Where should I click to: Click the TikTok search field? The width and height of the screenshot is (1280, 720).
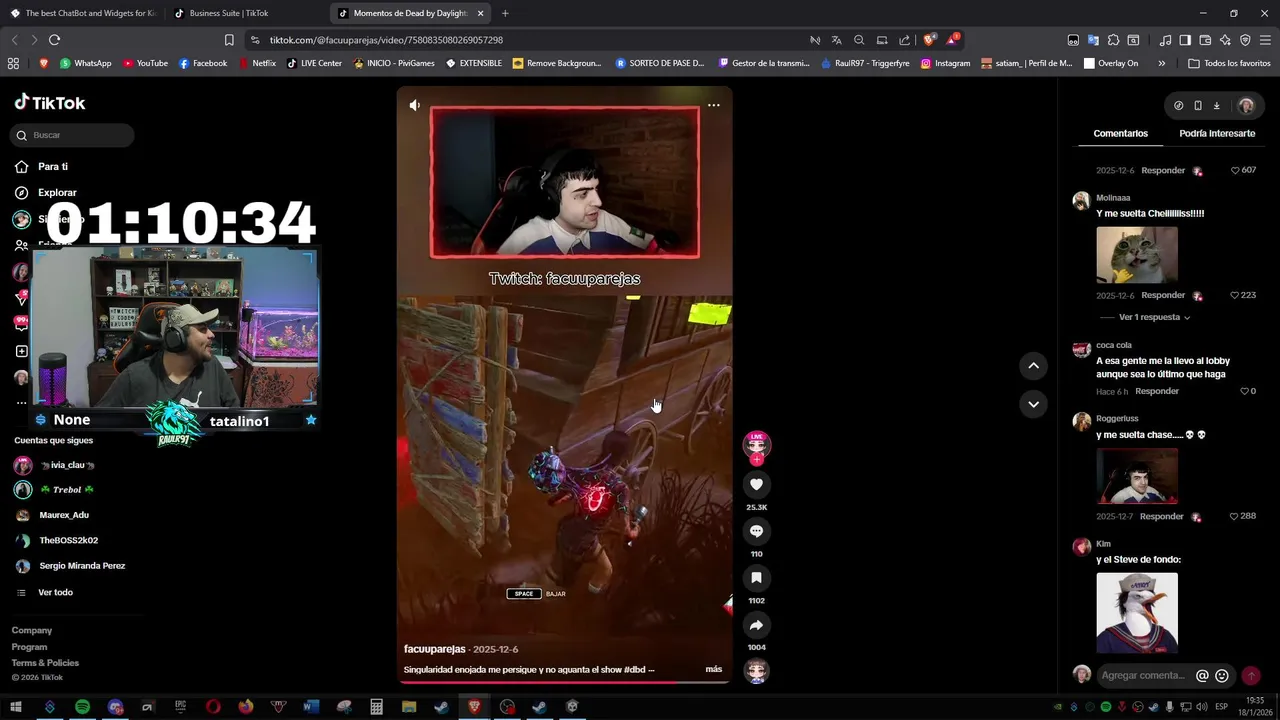pos(73,135)
